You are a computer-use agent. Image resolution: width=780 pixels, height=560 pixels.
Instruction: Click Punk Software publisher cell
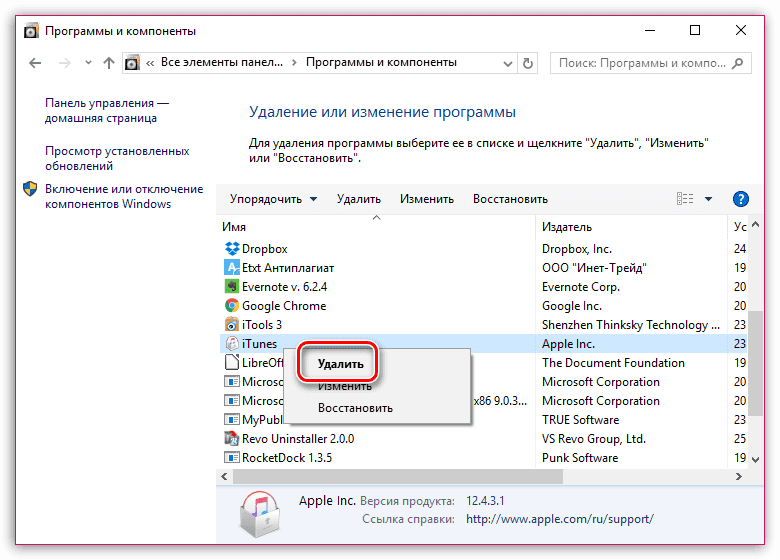(580, 458)
